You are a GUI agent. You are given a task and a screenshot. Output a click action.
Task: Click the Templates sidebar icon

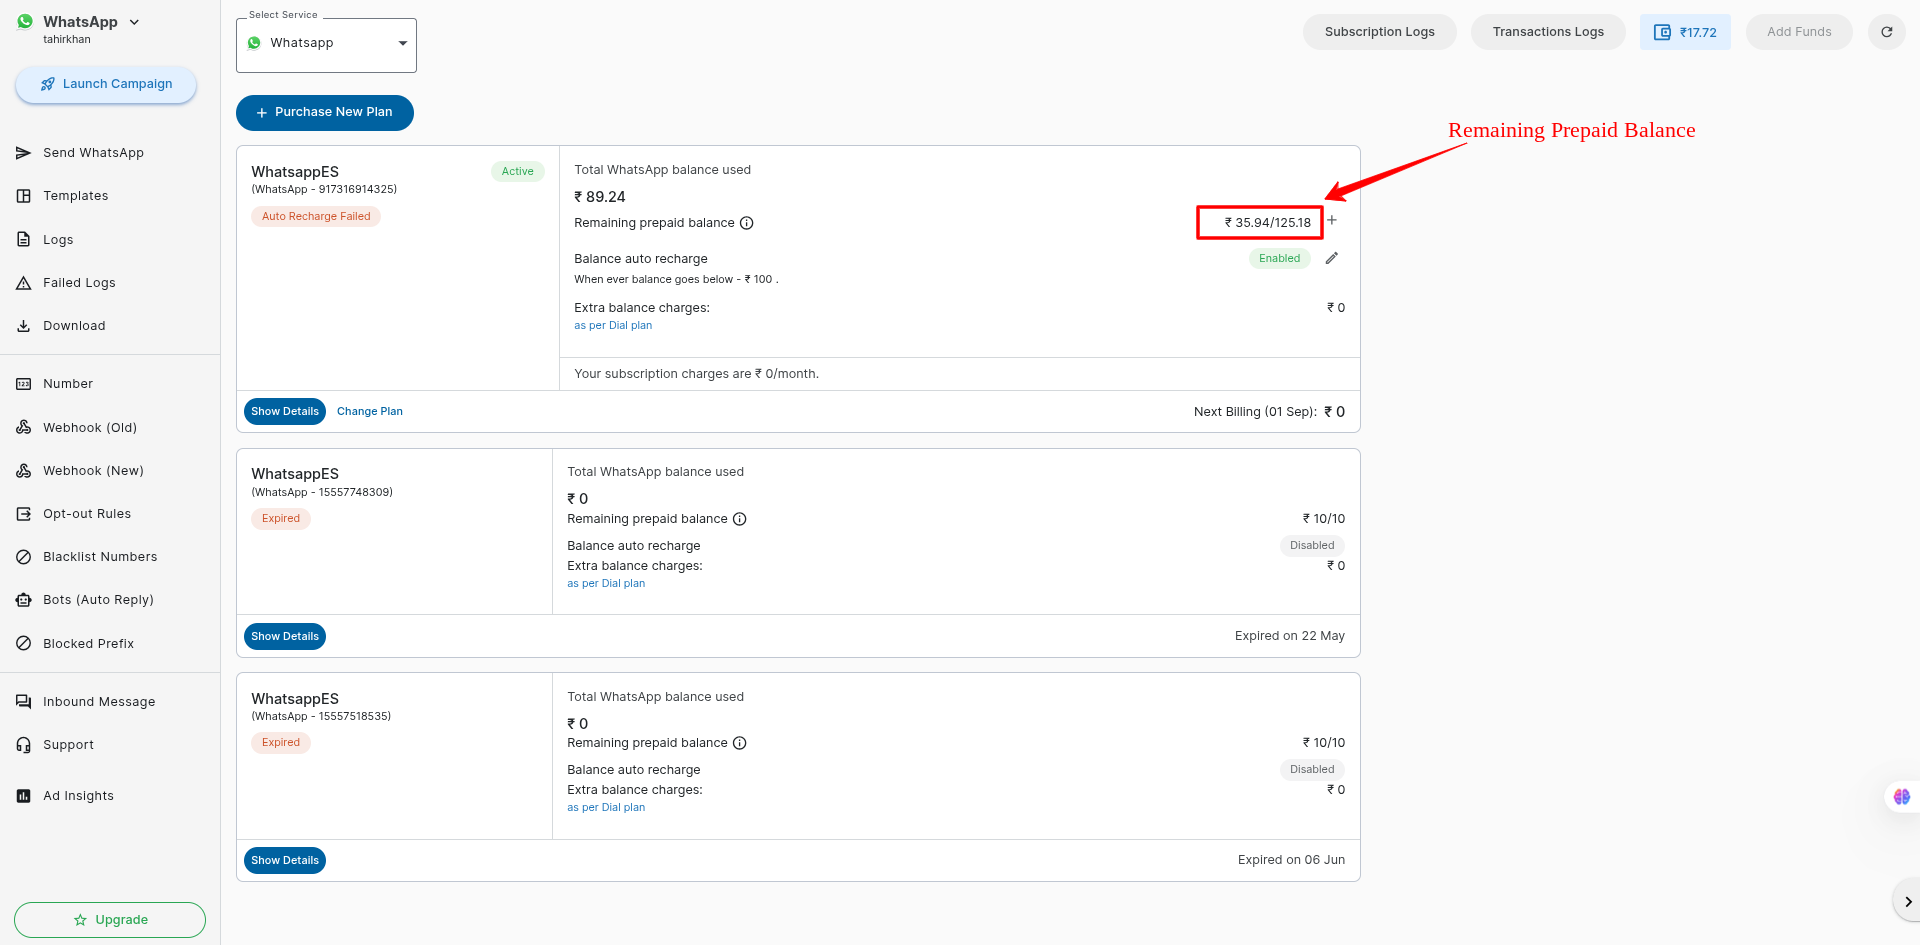(x=23, y=196)
